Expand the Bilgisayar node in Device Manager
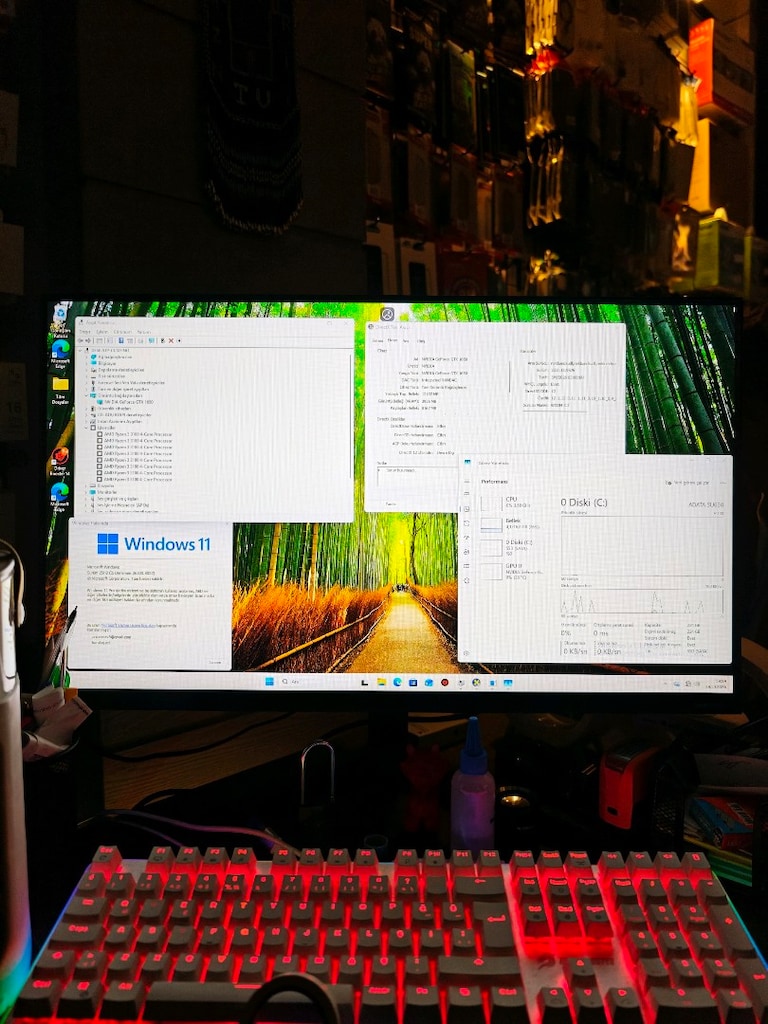 coord(86,363)
